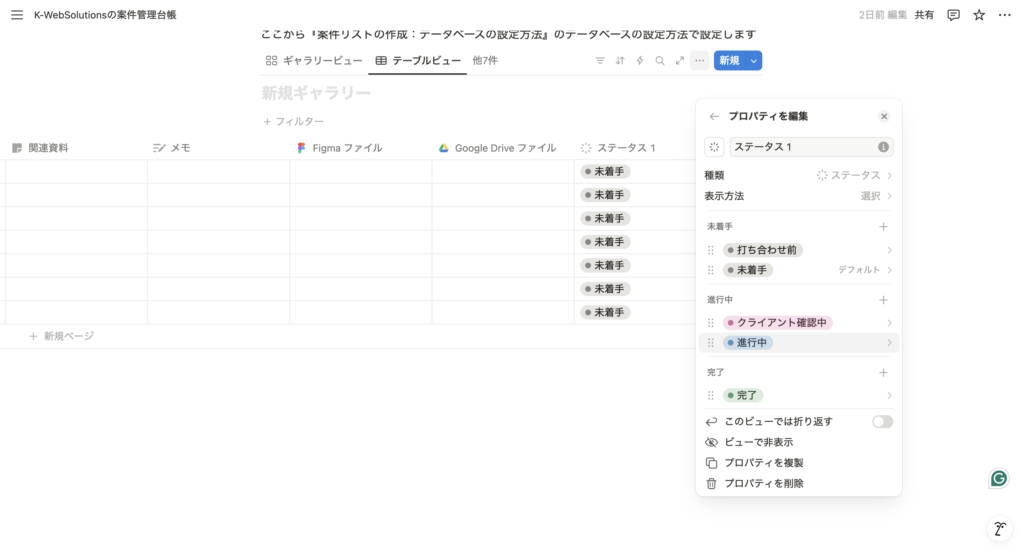
Task: Open the search magnifier in database toolbar
Action: [660, 61]
